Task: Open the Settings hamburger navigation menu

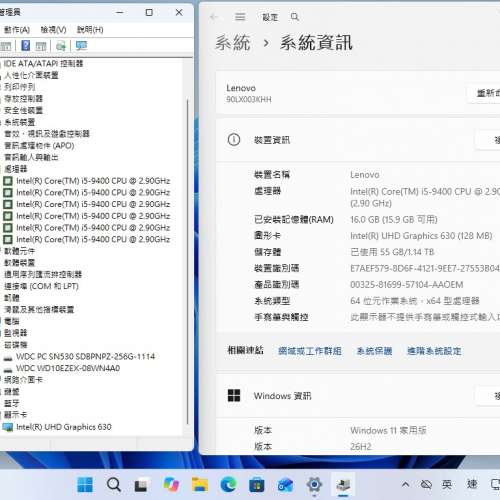Action: (x=240, y=17)
